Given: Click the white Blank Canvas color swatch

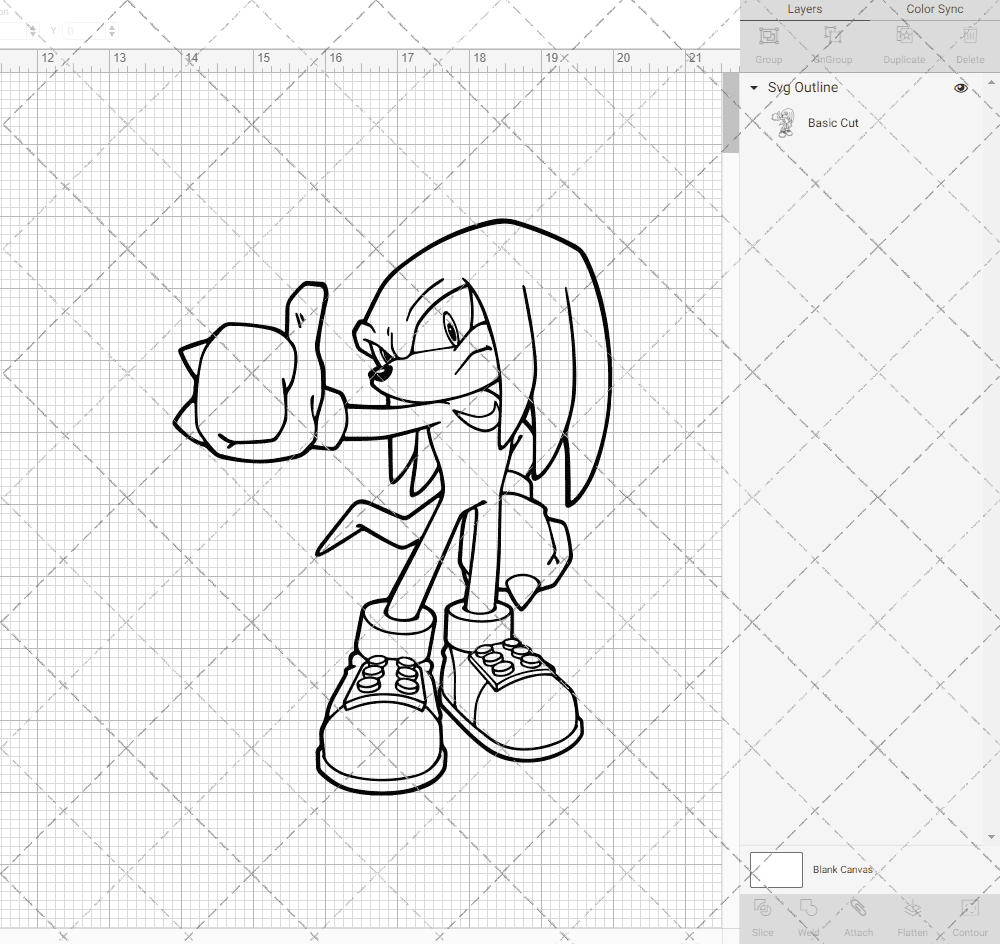Looking at the screenshot, I should [x=775, y=869].
